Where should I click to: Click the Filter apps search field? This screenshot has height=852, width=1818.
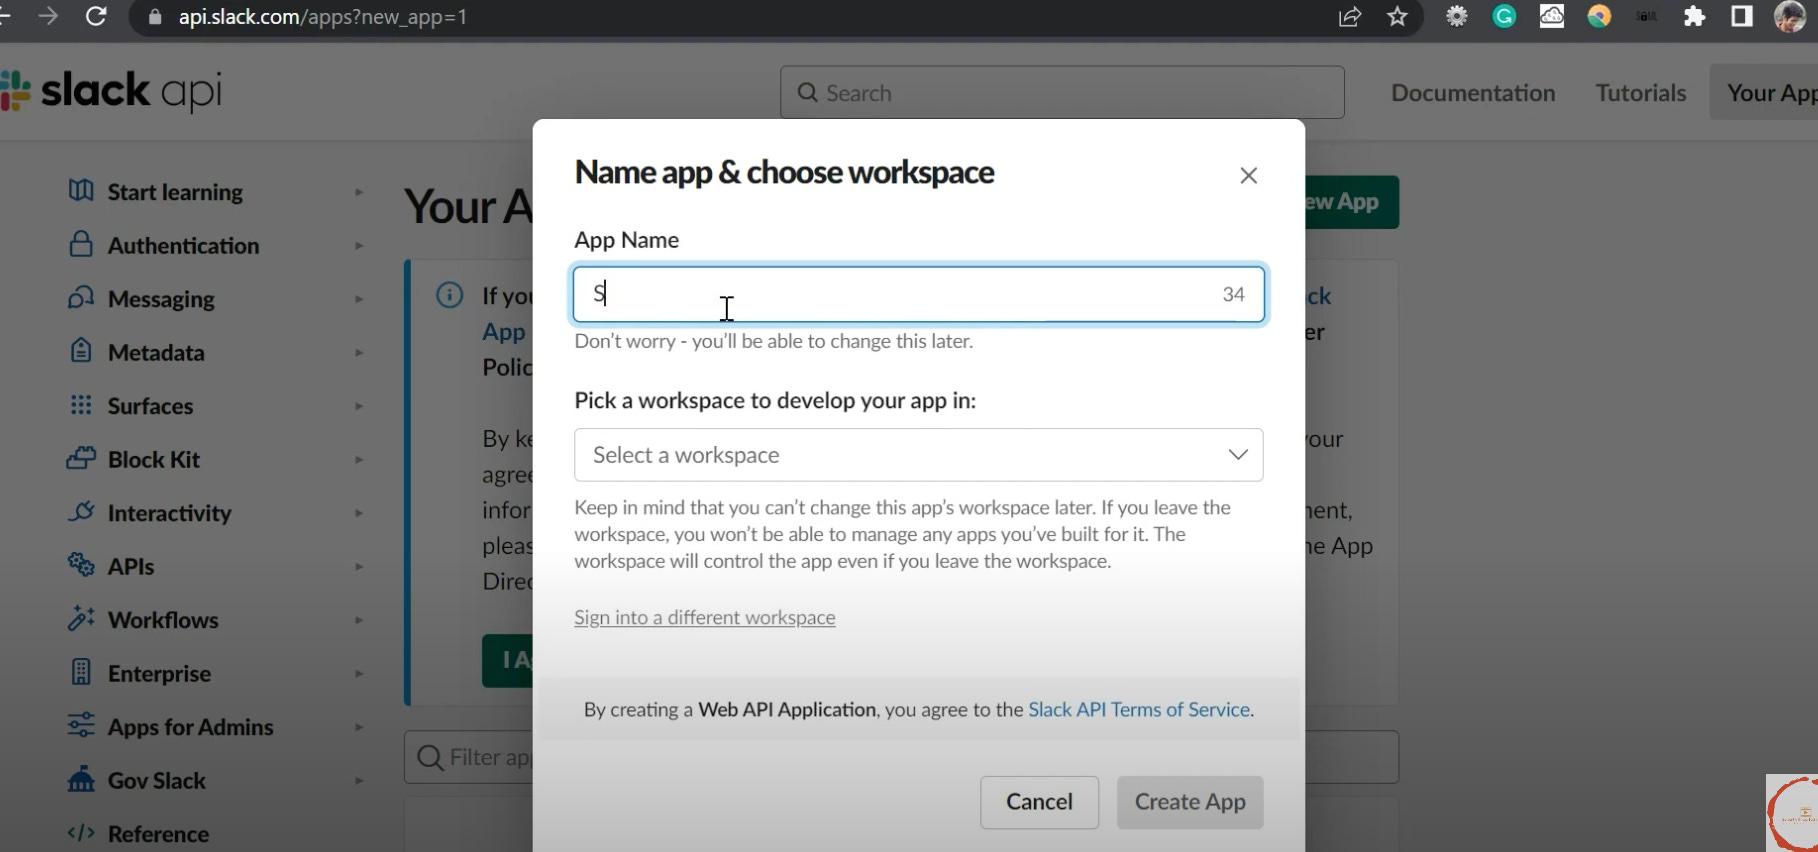pyautogui.click(x=470, y=757)
